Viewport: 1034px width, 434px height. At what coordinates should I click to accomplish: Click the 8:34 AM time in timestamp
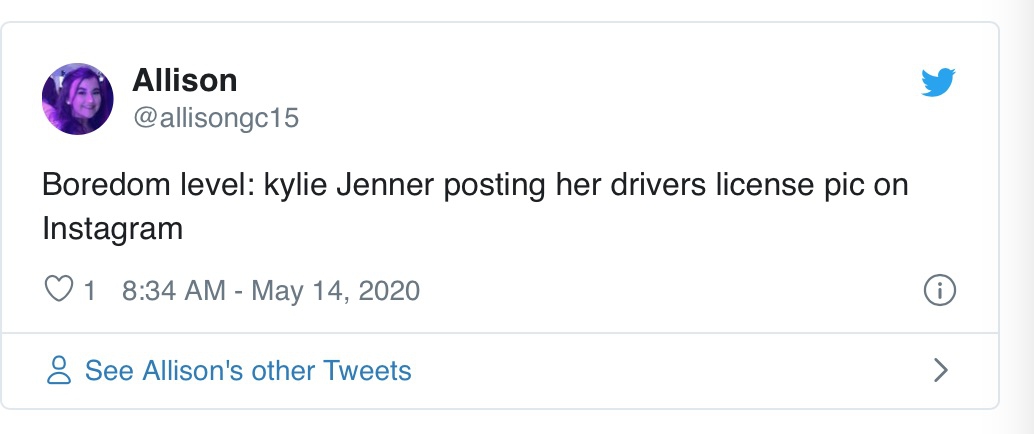173,291
